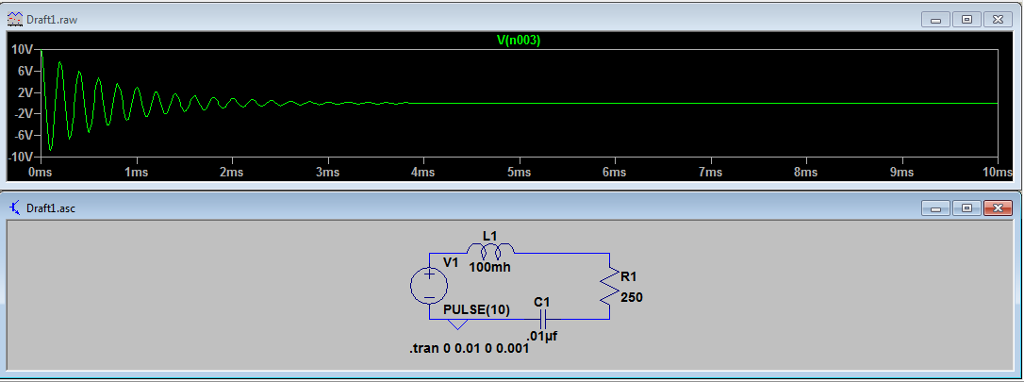Click the C1 component label
The height and width of the screenshot is (382, 1024).
(542, 302)
